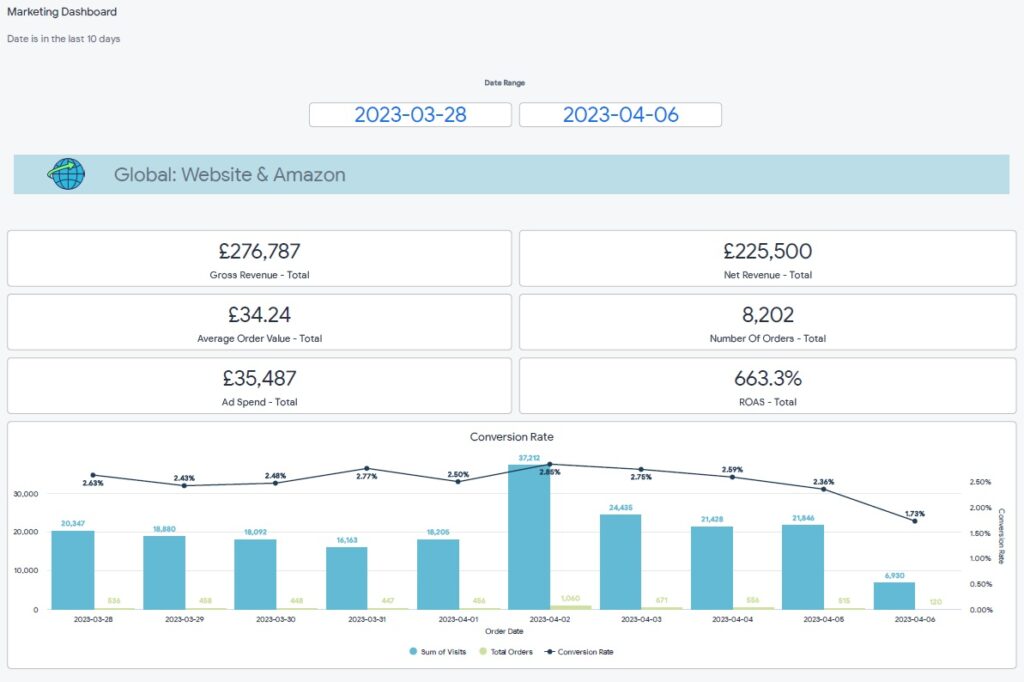The width and height of the screenshot is (1024, 682).
Task: Click the Conversion Rate chart title
Action: coord(512,437)
